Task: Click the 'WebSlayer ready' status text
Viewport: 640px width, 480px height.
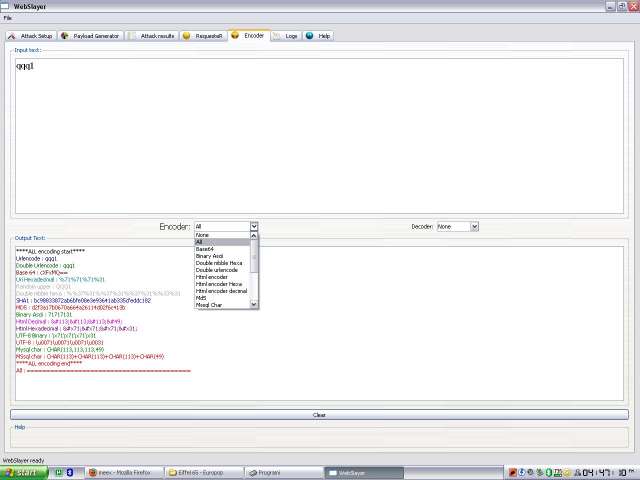Action: point(23,460)
